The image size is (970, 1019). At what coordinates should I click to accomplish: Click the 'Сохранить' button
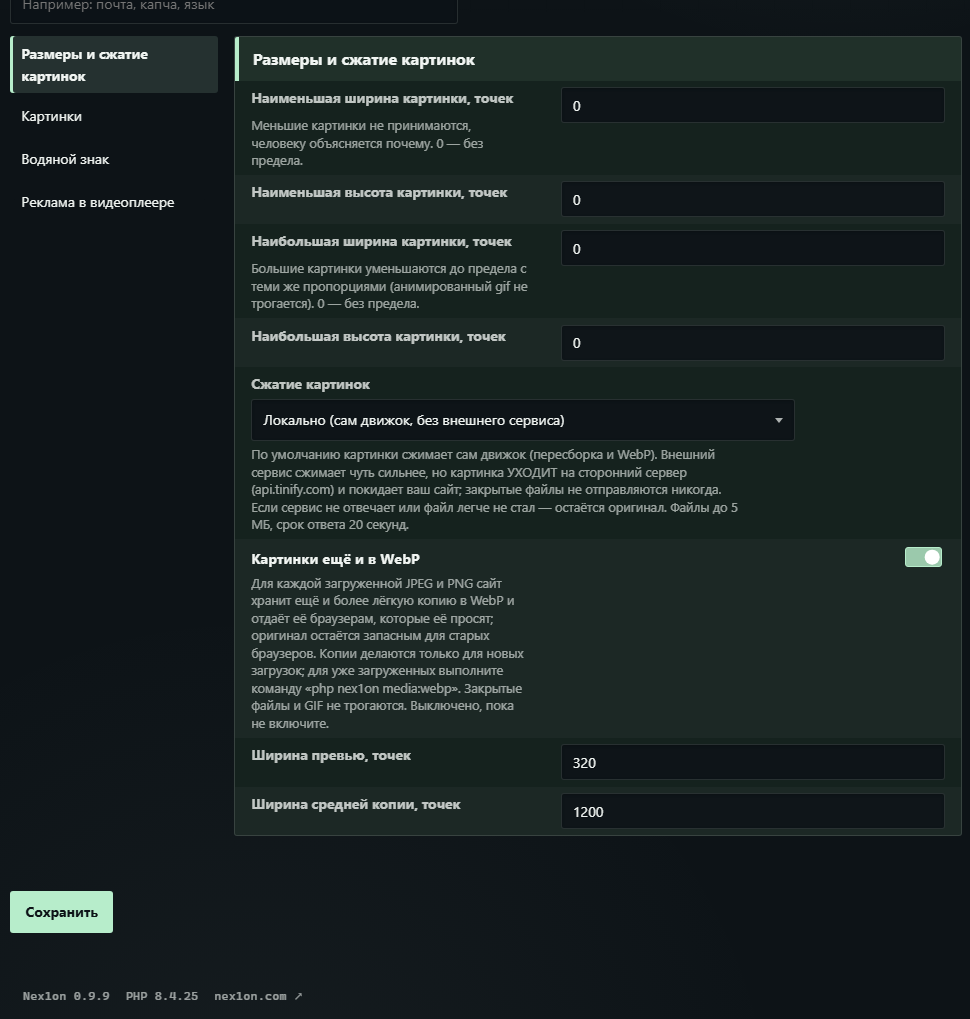pyautogui.click(x=61, y=912)
